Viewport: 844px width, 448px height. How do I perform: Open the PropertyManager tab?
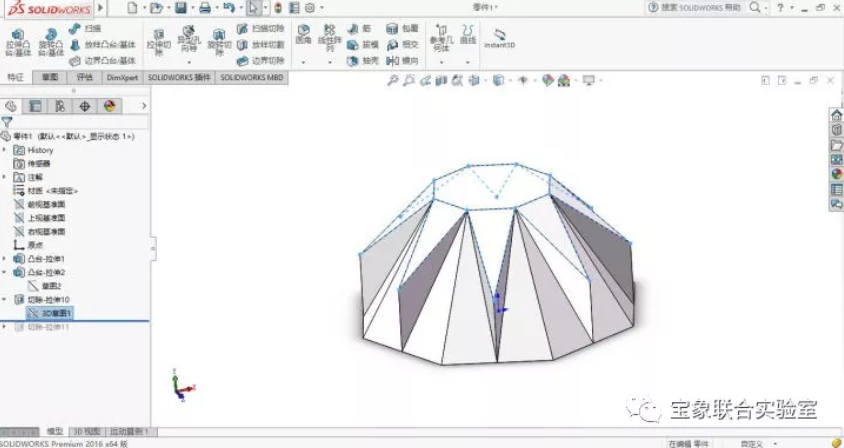point(35,106)
